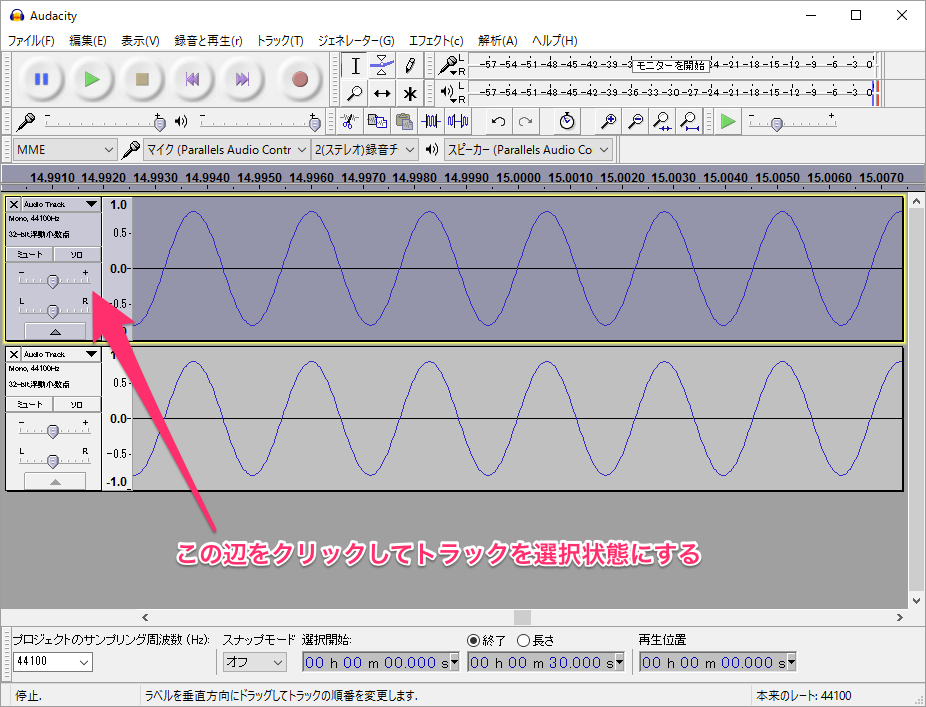Screen dimensions: 926x707
Task: Open the Edit (編集) menu
Action: 87,41
